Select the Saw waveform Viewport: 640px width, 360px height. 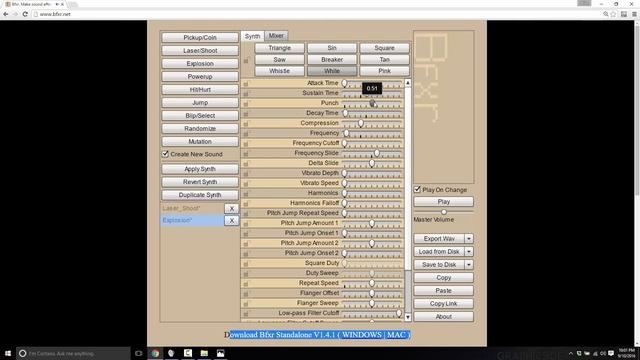[x=280, y=60]
